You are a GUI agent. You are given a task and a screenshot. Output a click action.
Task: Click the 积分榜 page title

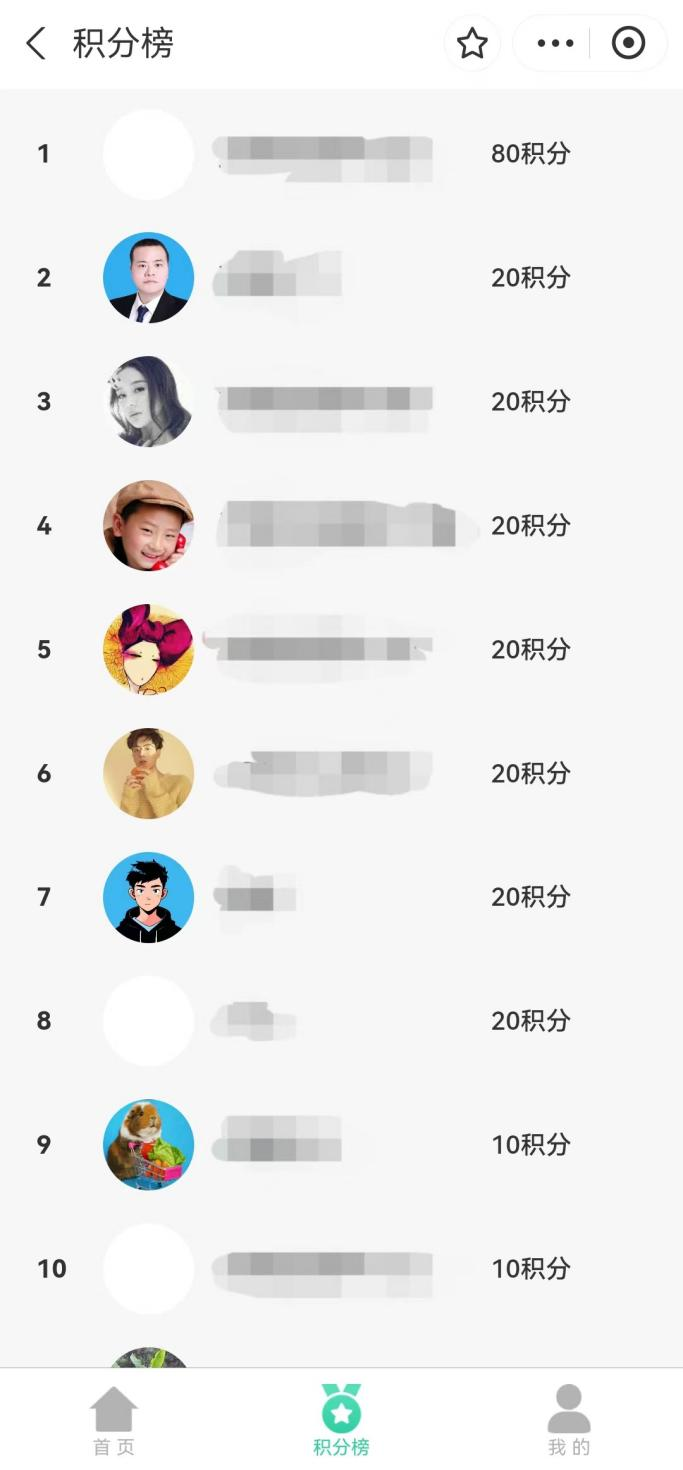coord(123,43)
